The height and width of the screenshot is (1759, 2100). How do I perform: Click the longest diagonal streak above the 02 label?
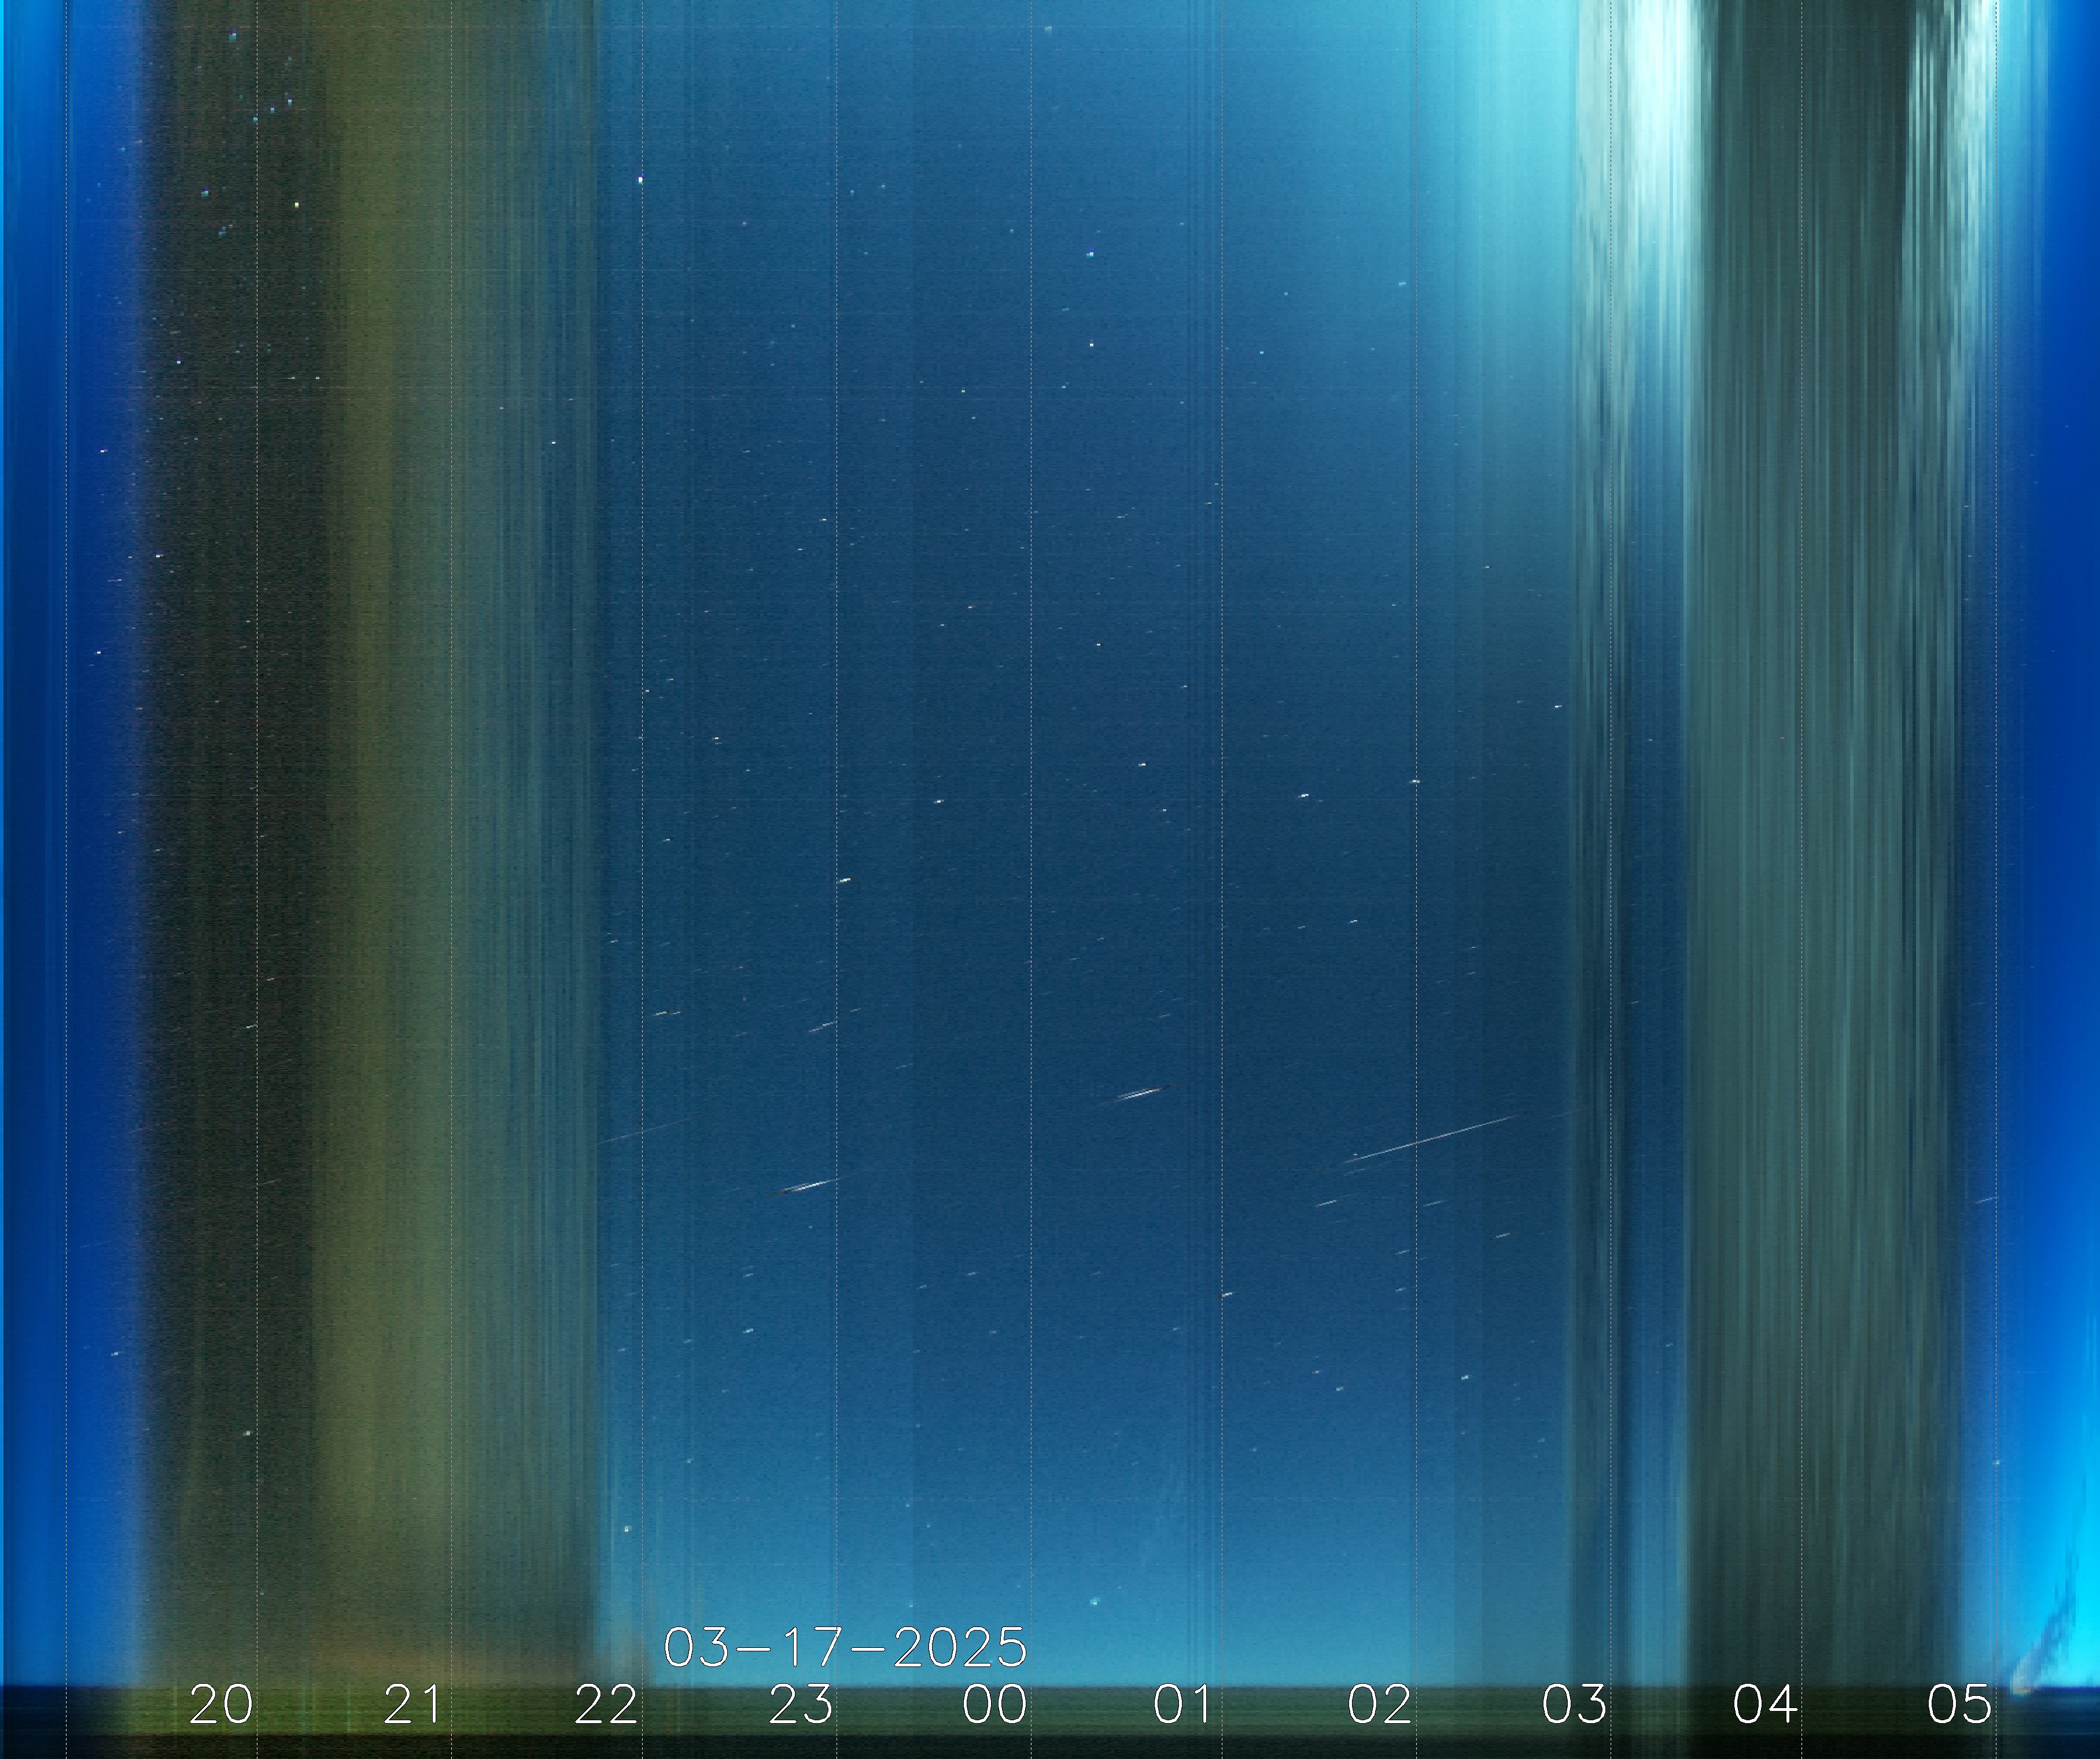point(1432,1138)
